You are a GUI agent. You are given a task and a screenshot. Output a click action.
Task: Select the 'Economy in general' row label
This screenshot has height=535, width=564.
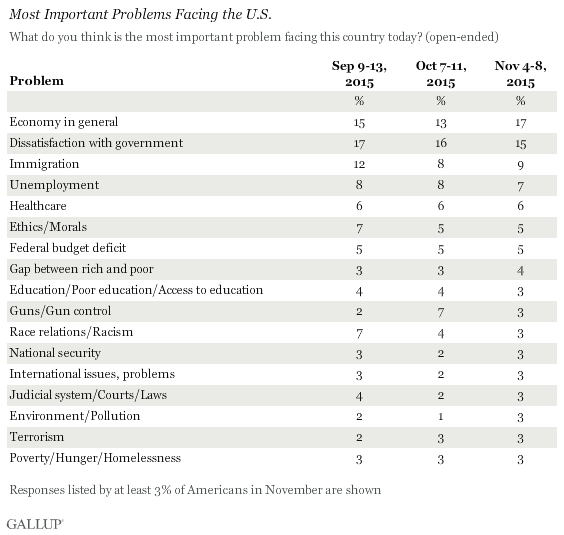64,122
